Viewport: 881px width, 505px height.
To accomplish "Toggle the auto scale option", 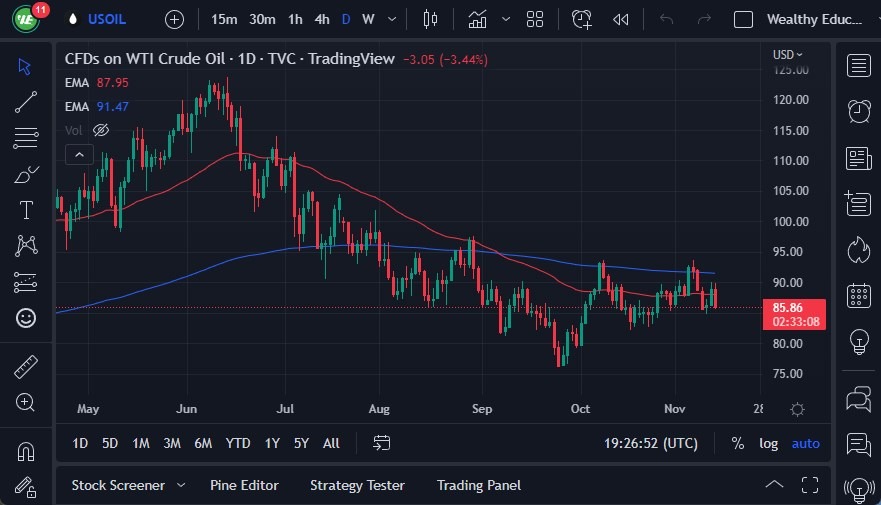I will 805,443.
